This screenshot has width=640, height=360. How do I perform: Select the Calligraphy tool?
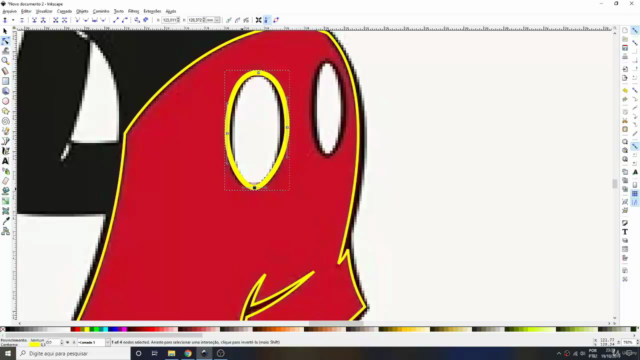5,151
